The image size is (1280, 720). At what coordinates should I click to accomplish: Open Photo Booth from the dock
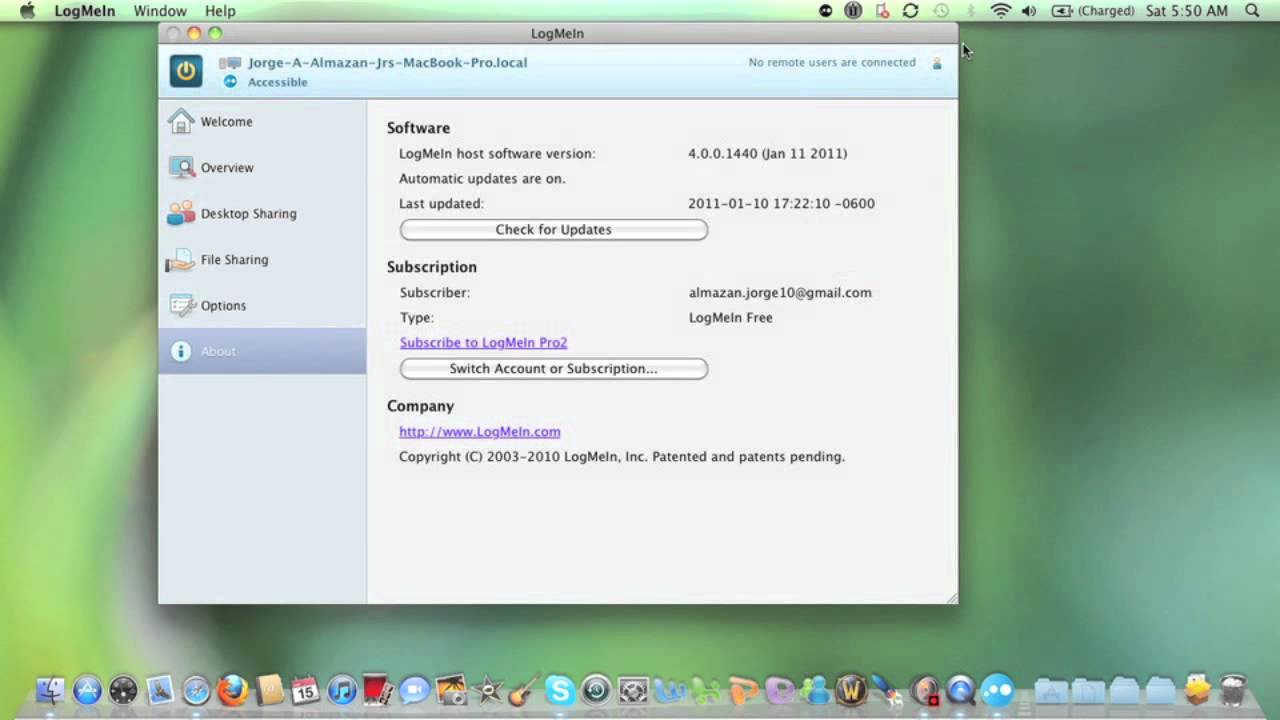[377, 690]
